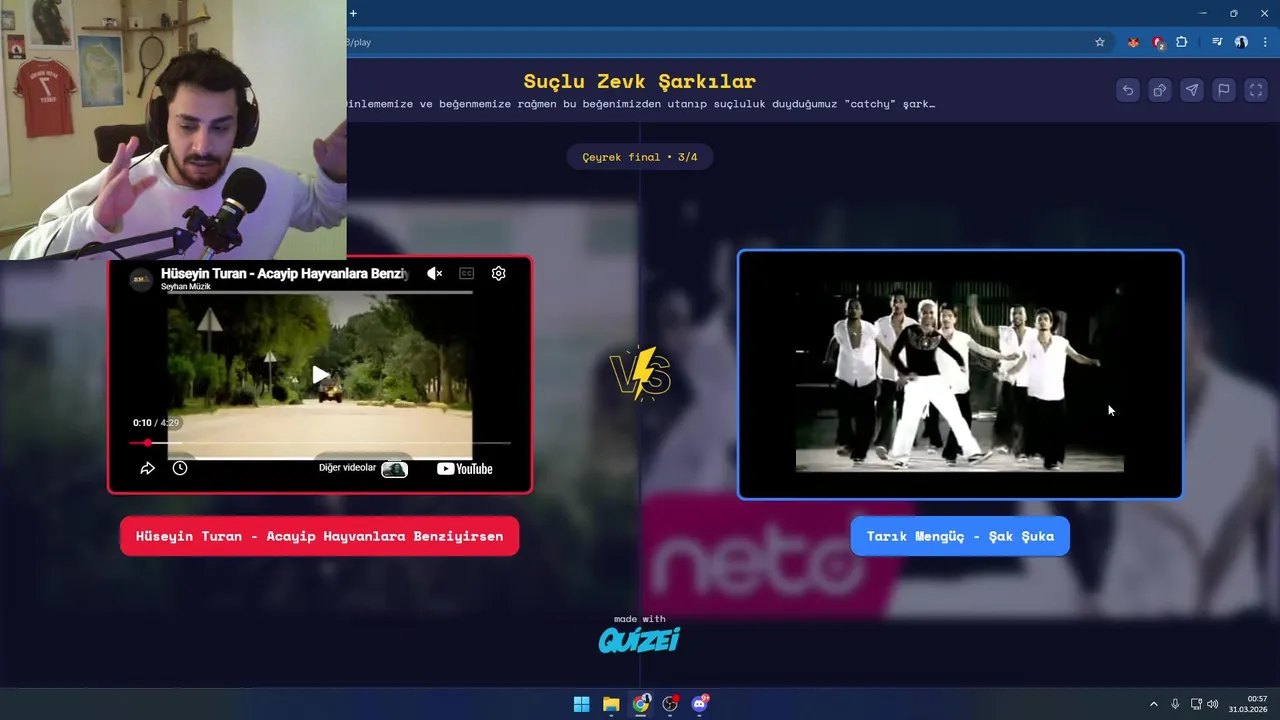Viewport: 1280px width, 720px height.
Task: Open the Chrome three-dot menu
Action: 1265,42
